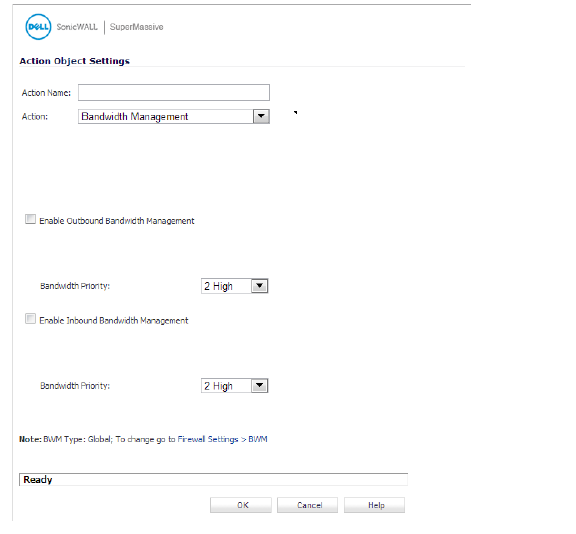Viewport: 576px width, 534px height.
Task: Expand the outbound Bandwidth Priority dropdown arrow
Action: pyautogui.click(x=259, y=286)
